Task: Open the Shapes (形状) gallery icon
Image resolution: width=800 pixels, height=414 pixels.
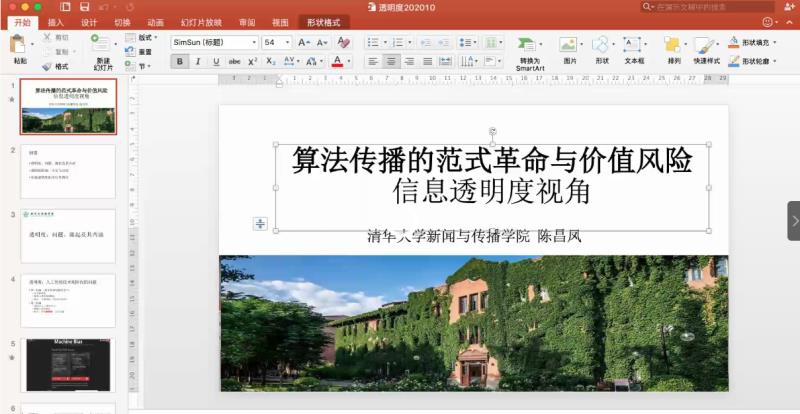Action: 601,44
